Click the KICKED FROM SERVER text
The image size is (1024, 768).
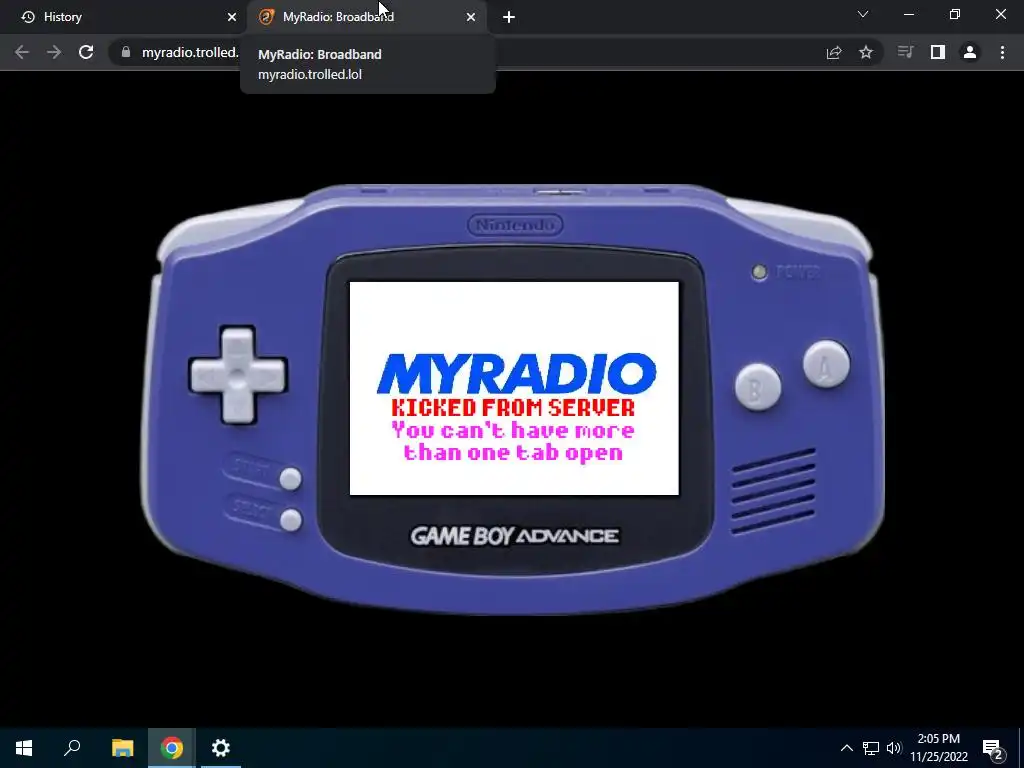(513, 408)
